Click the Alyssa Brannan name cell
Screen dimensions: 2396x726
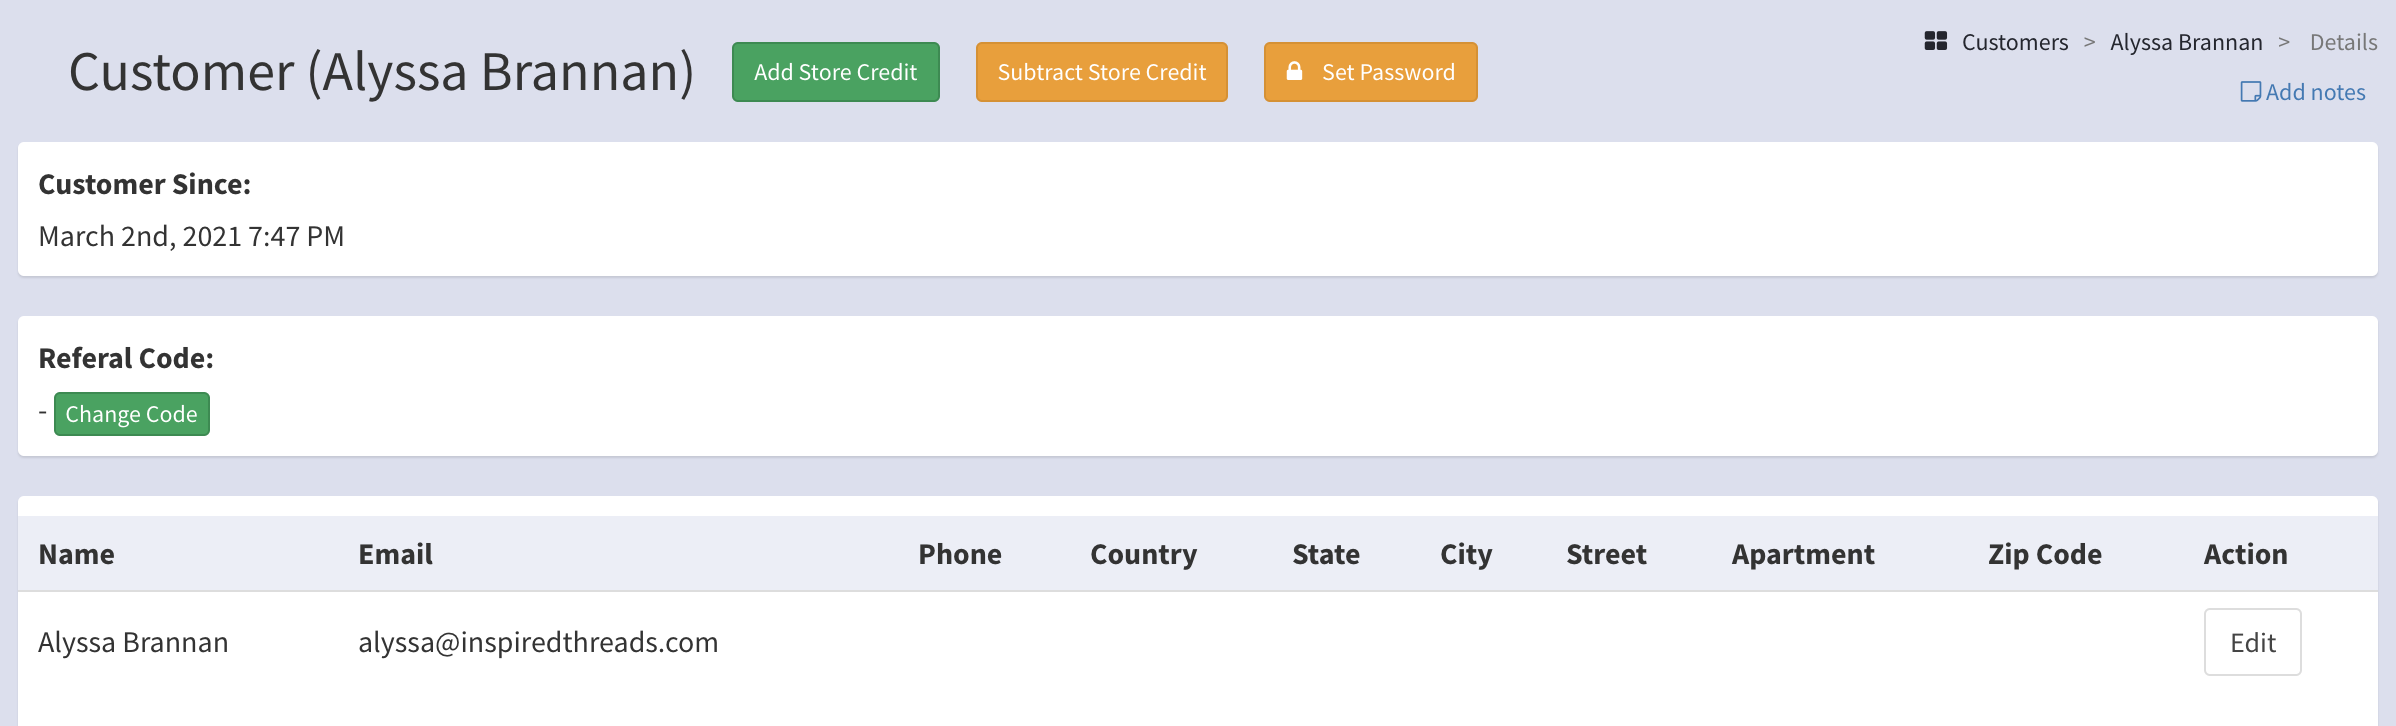pos(133,642)
